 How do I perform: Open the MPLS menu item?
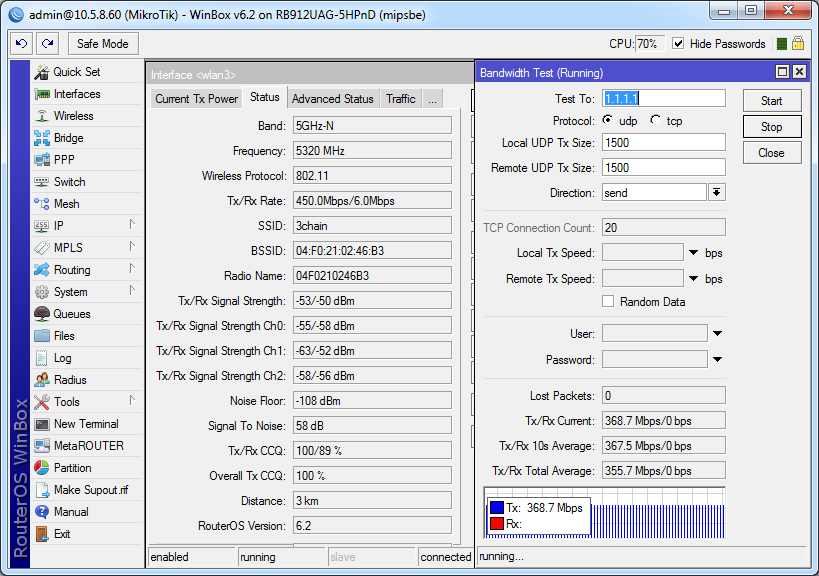click(86, 248)
